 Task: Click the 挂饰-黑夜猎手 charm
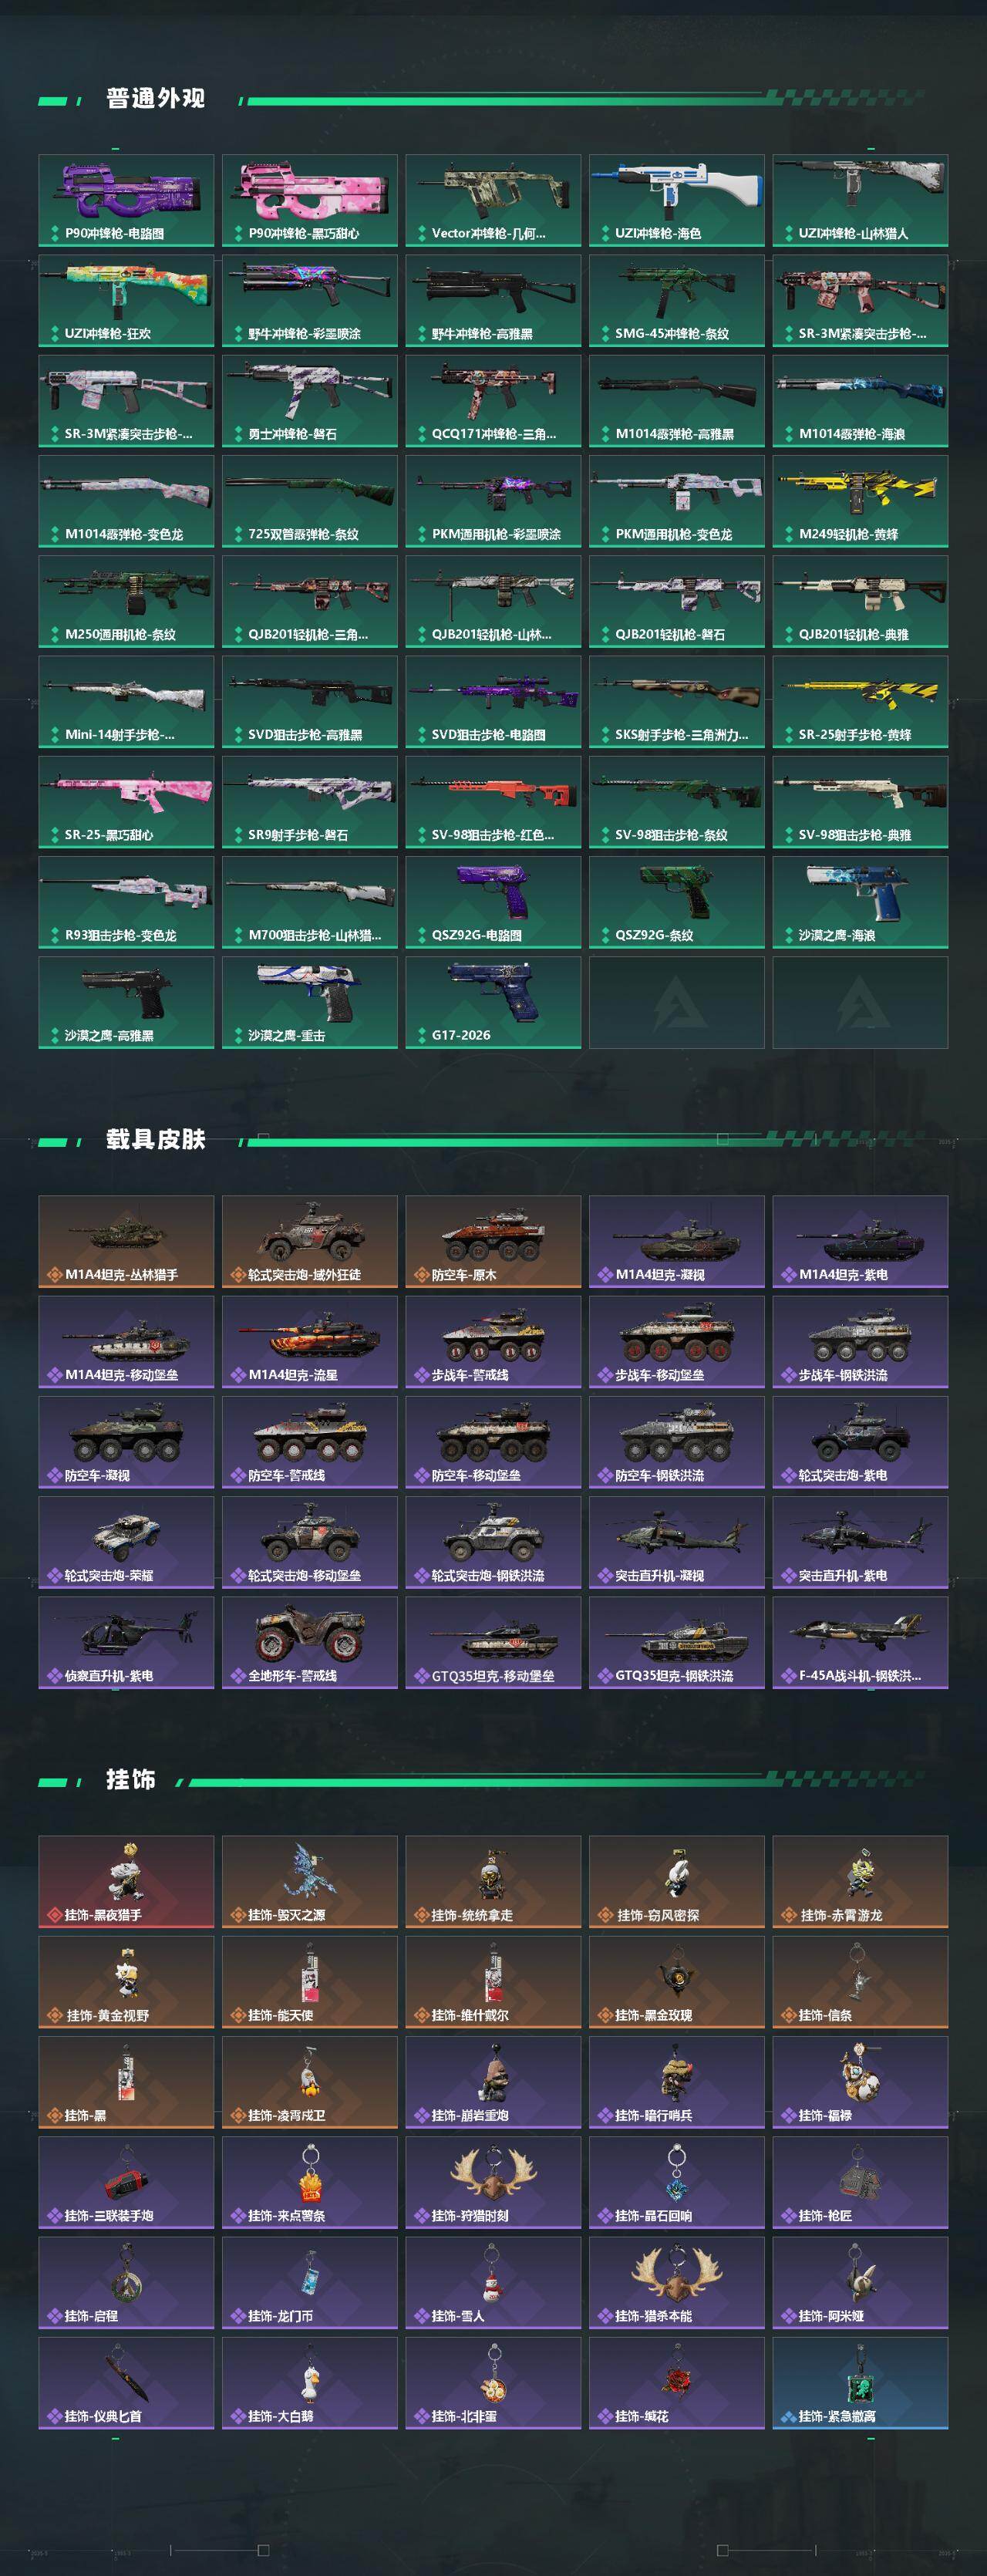pyautogui.click(x=126, y=1881)
